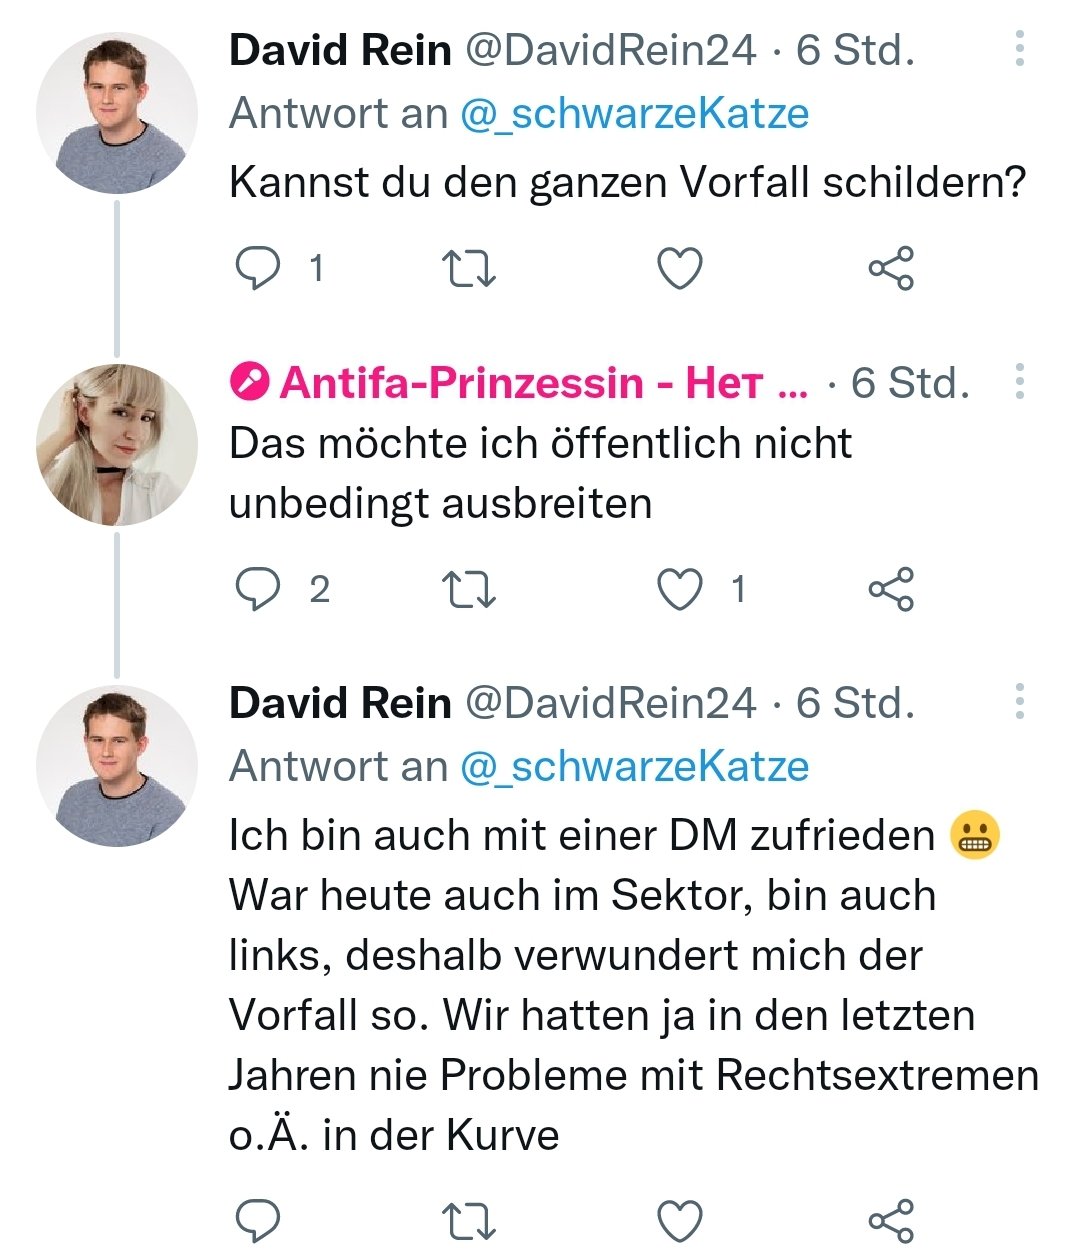Reply to David Rein's first tweet
Viewport: 1080px width, 1253px height.
pos(257,268)
